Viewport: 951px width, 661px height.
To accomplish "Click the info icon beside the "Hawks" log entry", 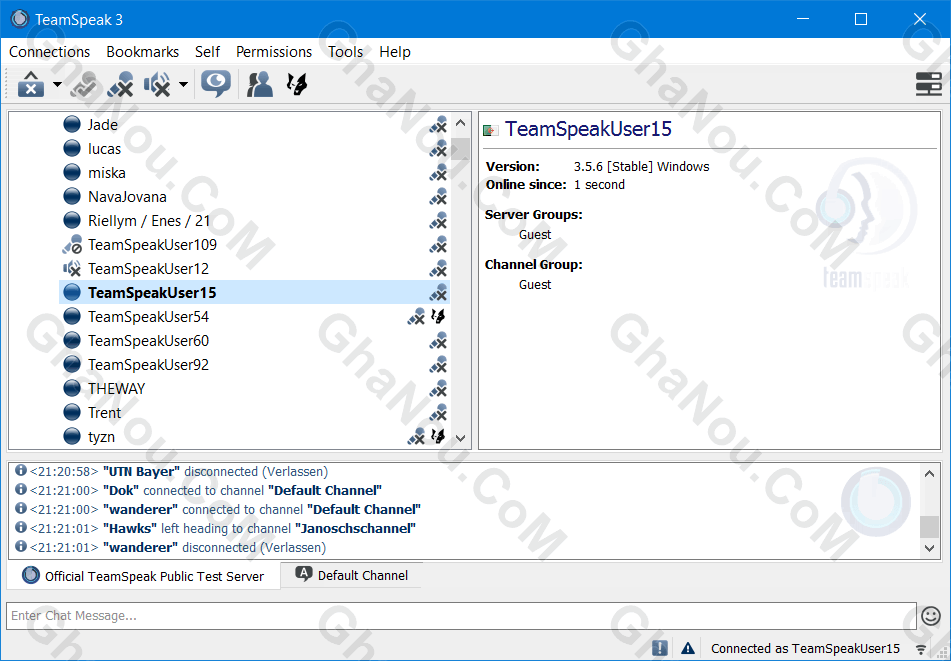I will click(x=21, y=528).
